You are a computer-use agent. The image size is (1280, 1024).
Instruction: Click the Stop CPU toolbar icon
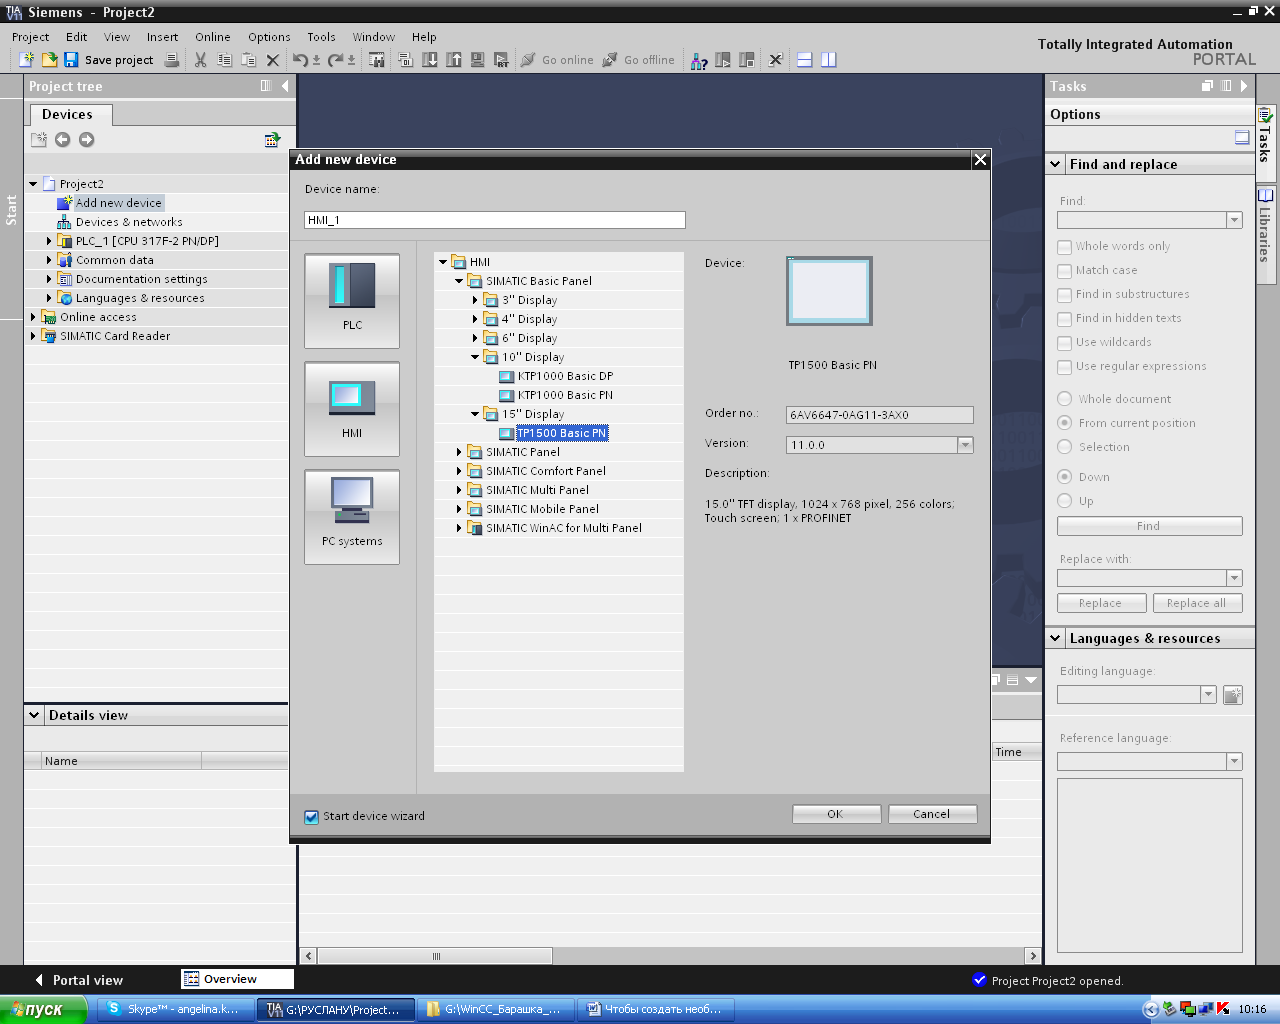point(747,60)
